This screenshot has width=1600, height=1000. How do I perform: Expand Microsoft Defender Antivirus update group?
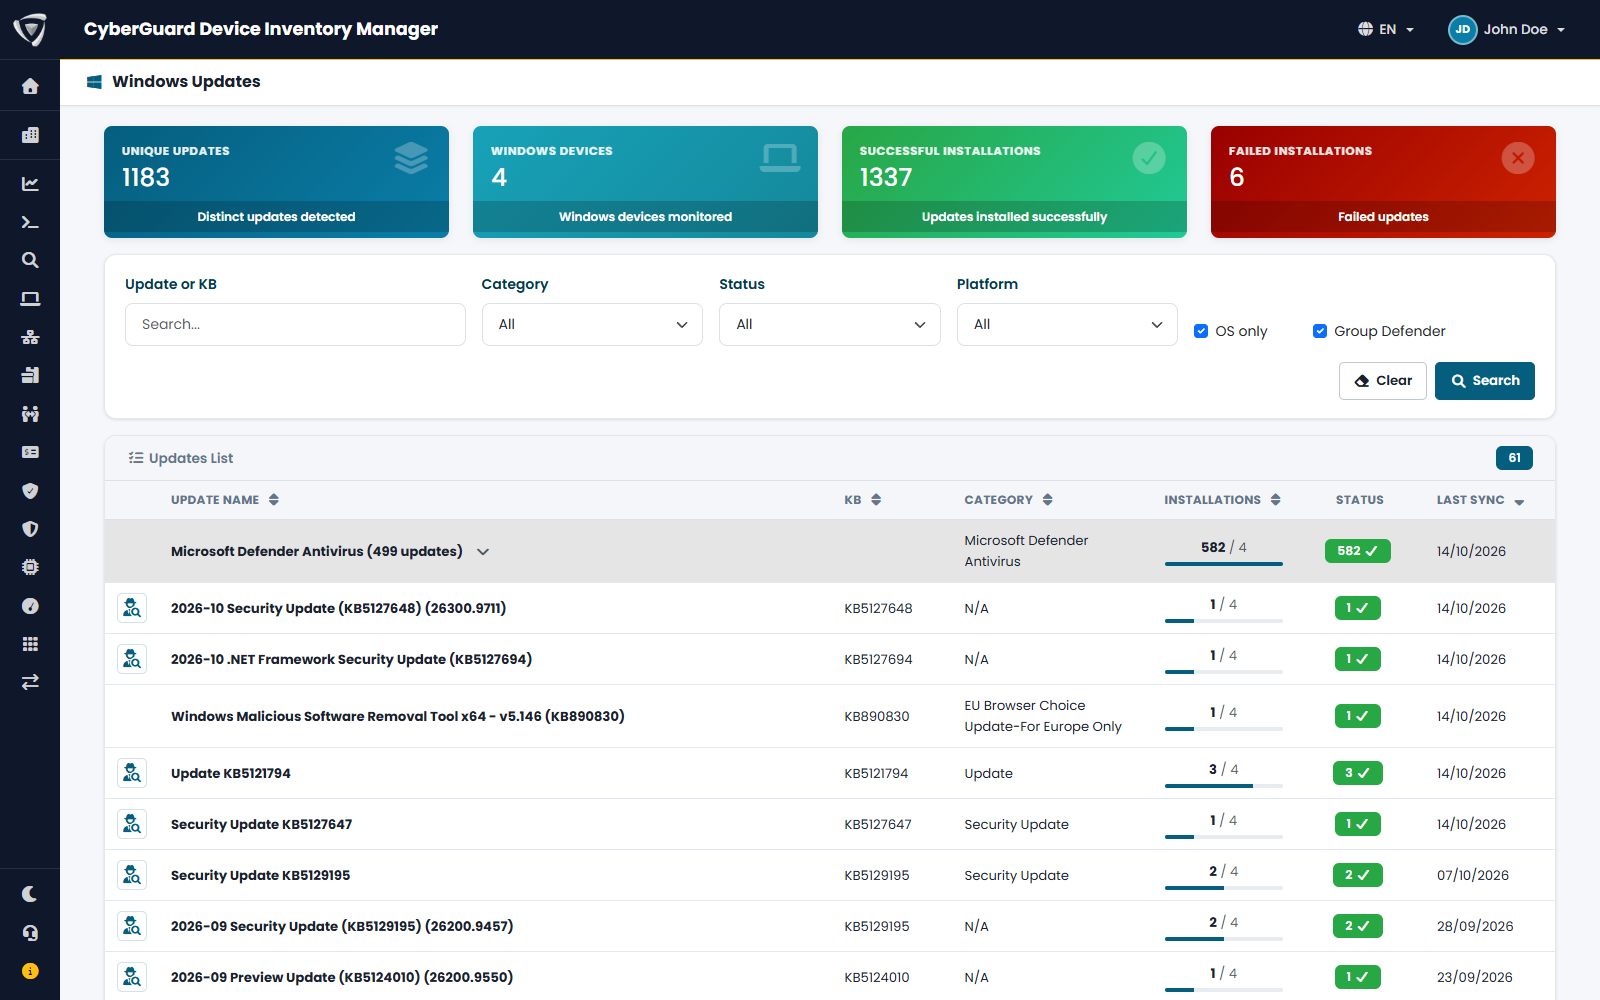[x=483, y=552]
